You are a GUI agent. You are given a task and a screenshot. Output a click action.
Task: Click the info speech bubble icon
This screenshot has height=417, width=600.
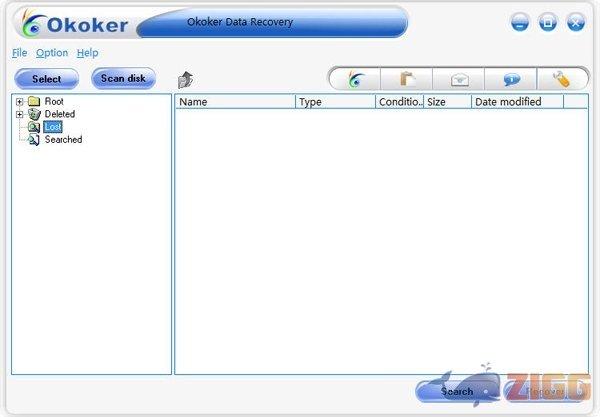511,80
